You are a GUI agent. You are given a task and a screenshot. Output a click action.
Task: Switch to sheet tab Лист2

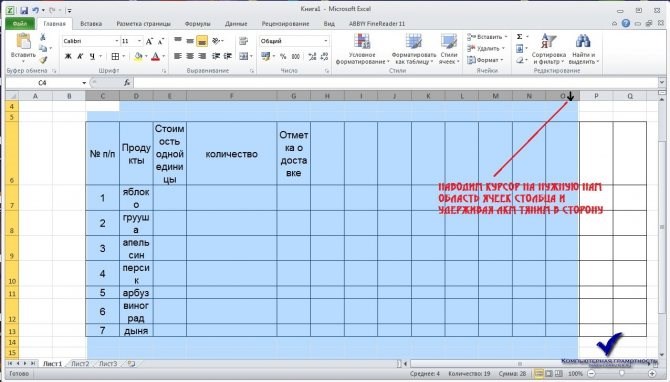[80, 364]
